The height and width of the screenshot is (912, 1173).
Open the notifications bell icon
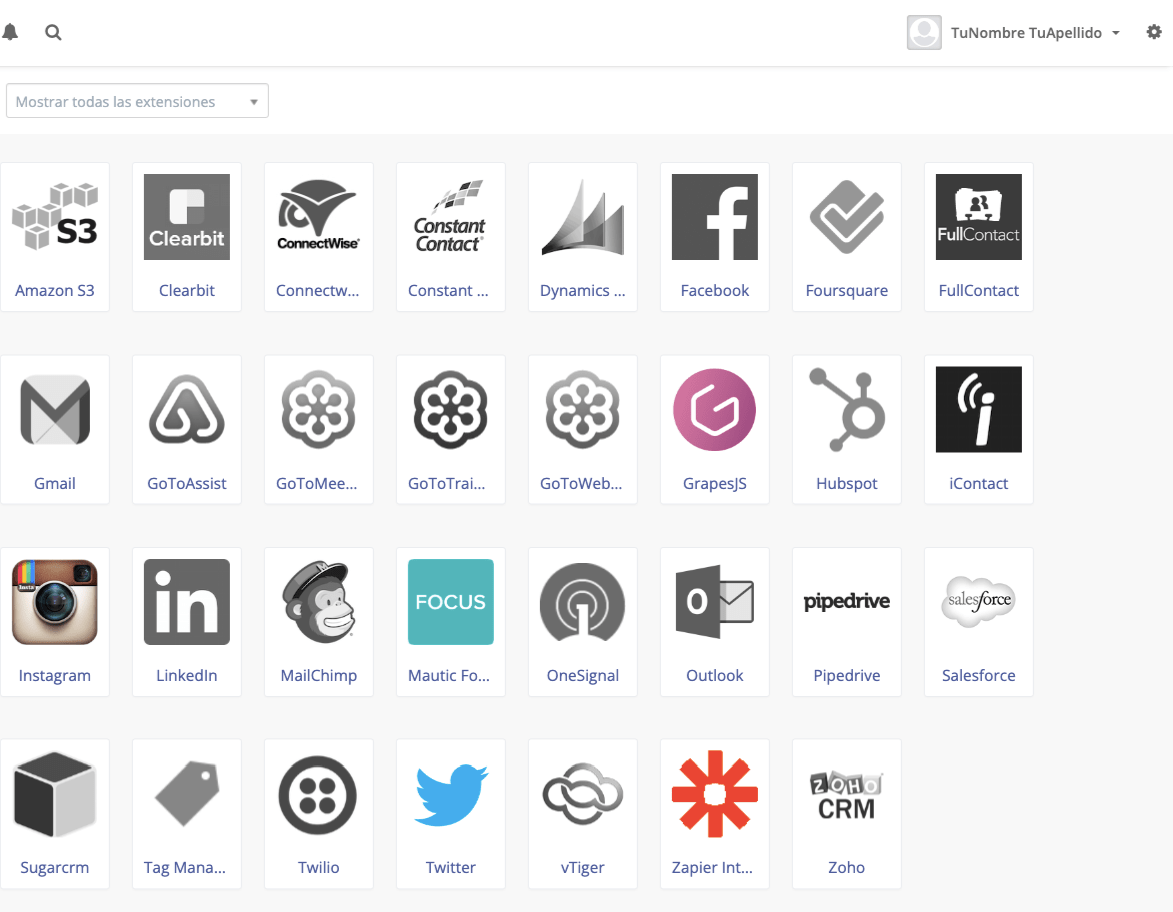[x=10, y=32]
